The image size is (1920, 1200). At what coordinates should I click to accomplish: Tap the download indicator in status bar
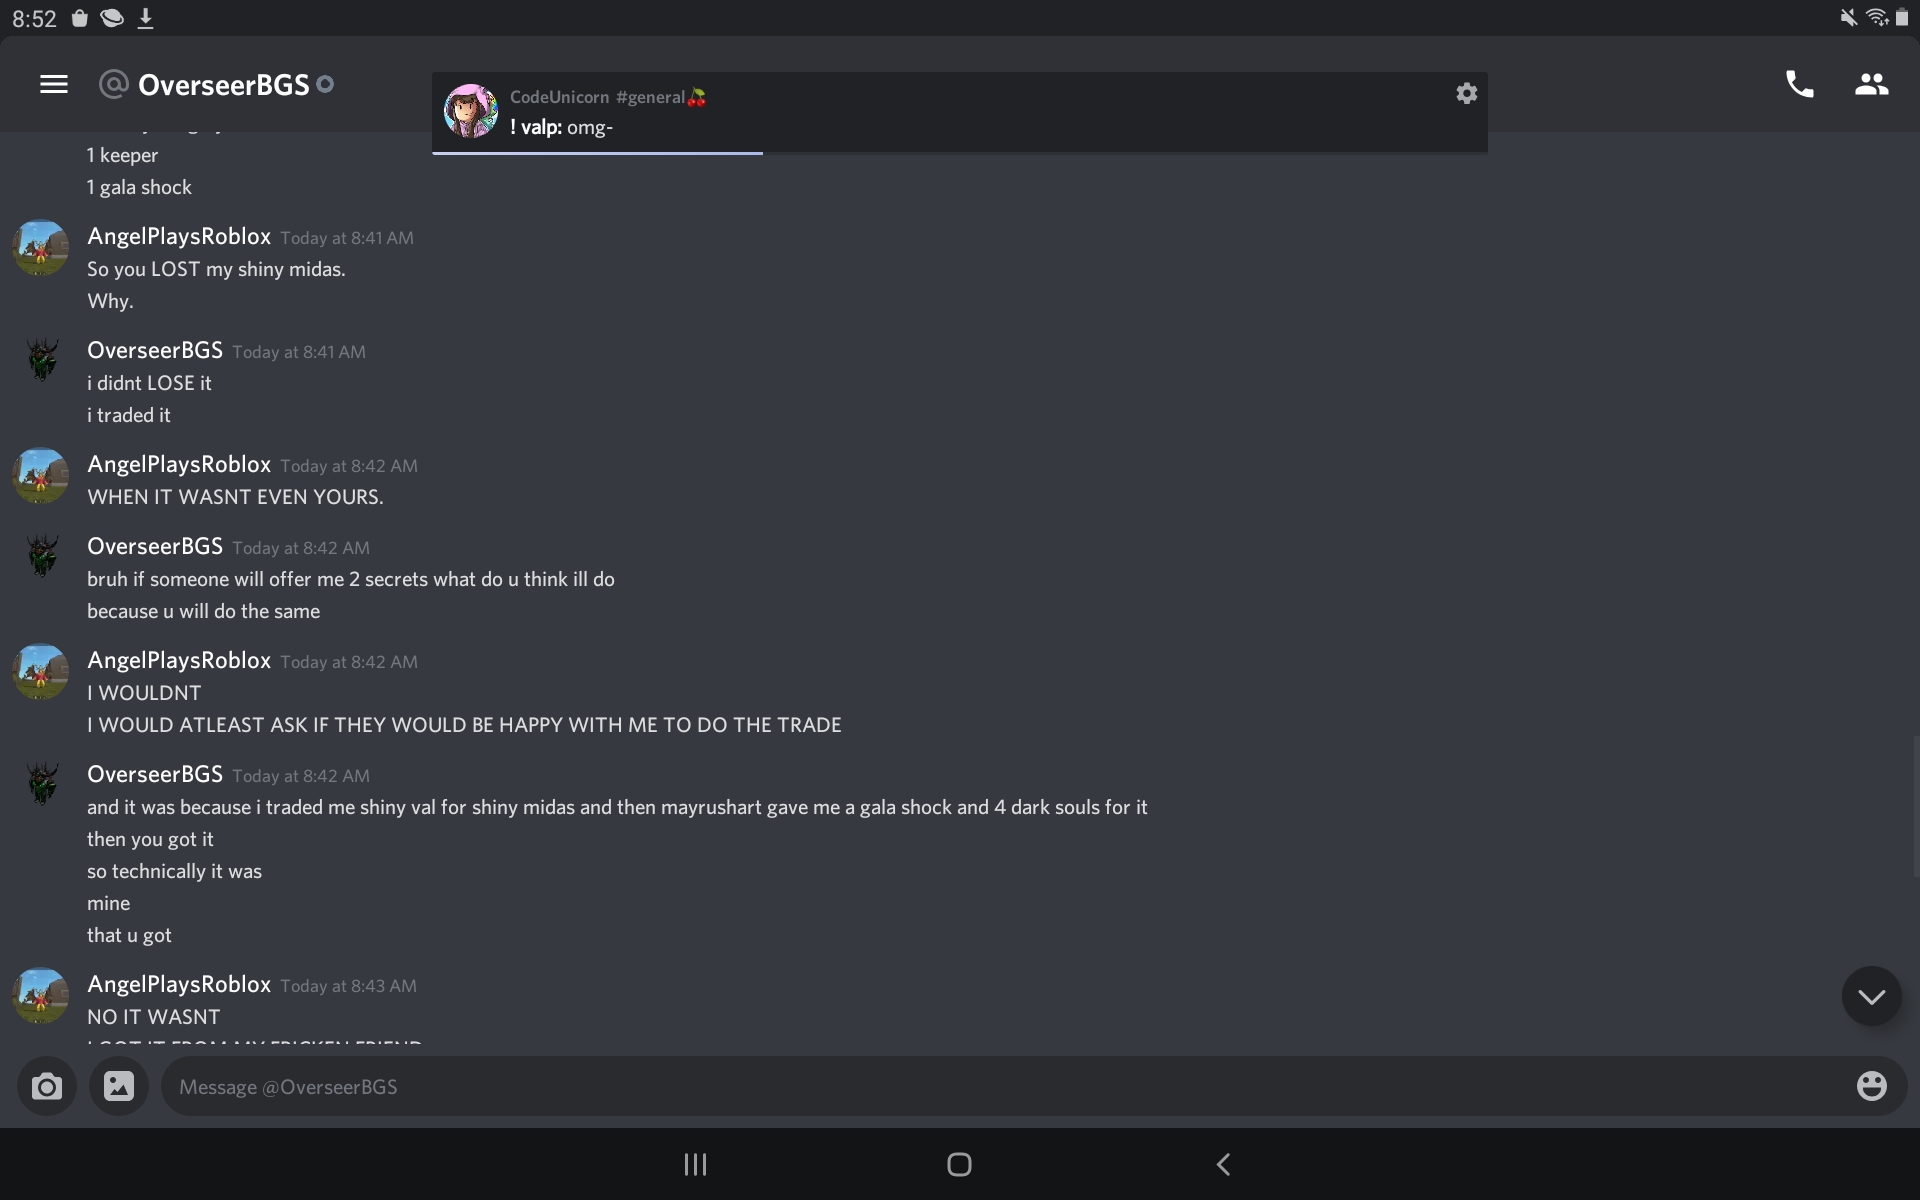click(145, 18)
